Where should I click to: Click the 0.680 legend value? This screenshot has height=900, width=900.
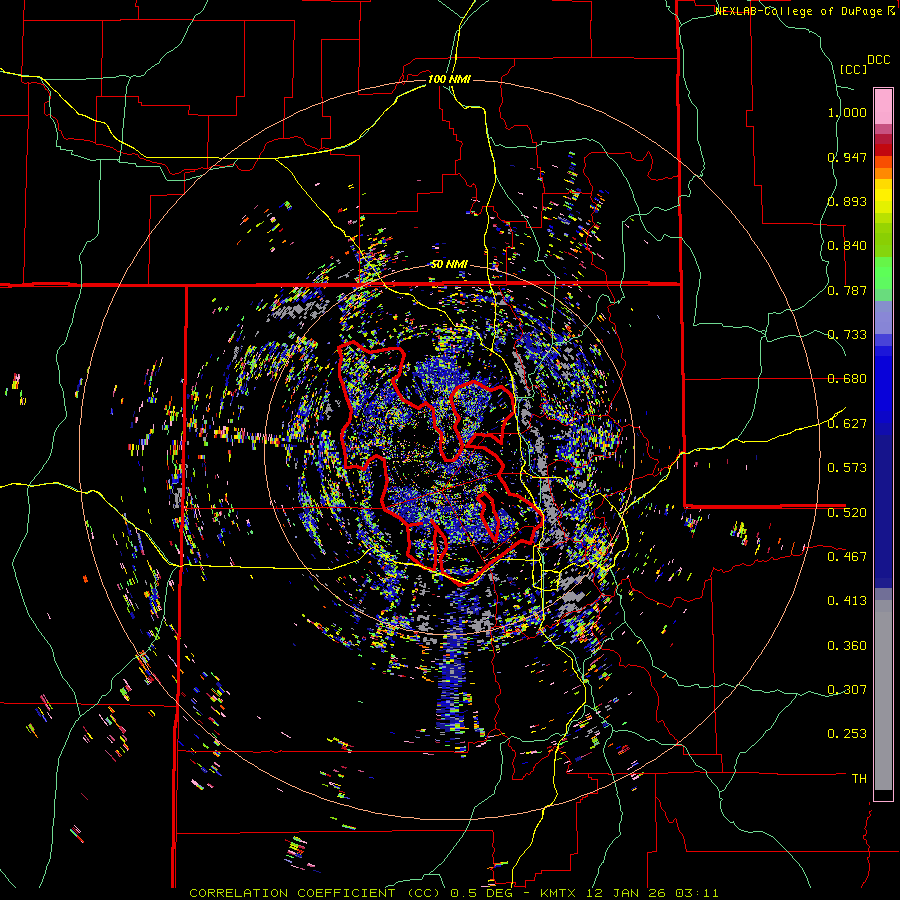tap(847, 379)
